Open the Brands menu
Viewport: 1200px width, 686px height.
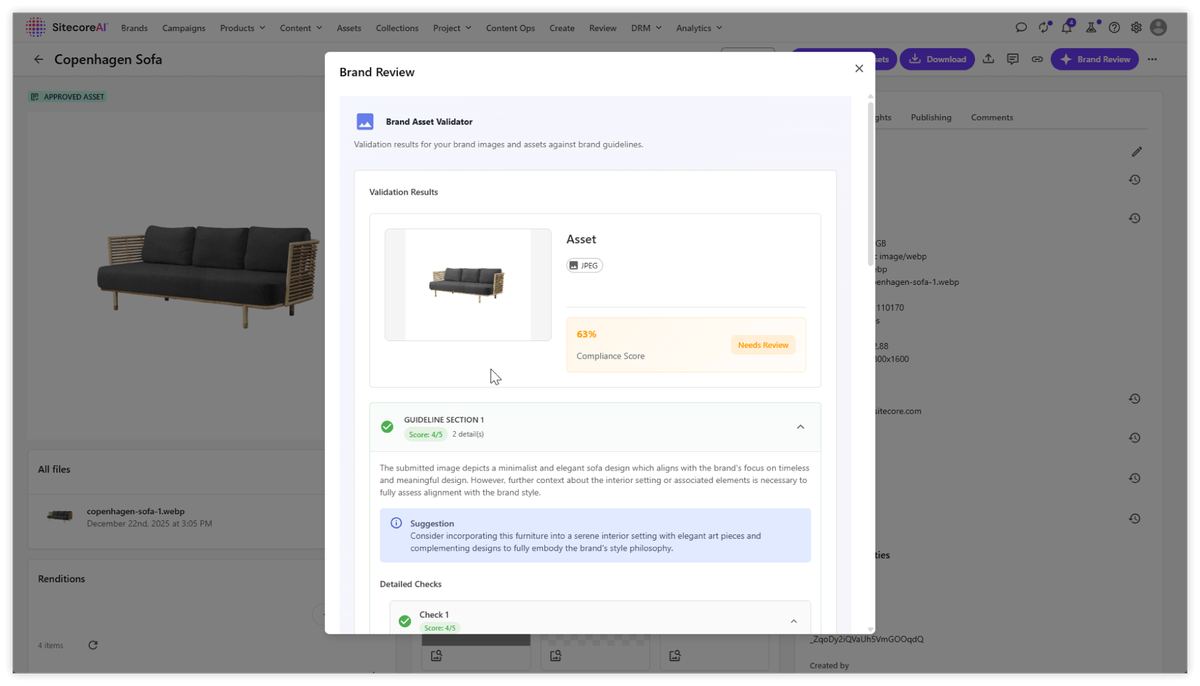click(x=134, y=28)
